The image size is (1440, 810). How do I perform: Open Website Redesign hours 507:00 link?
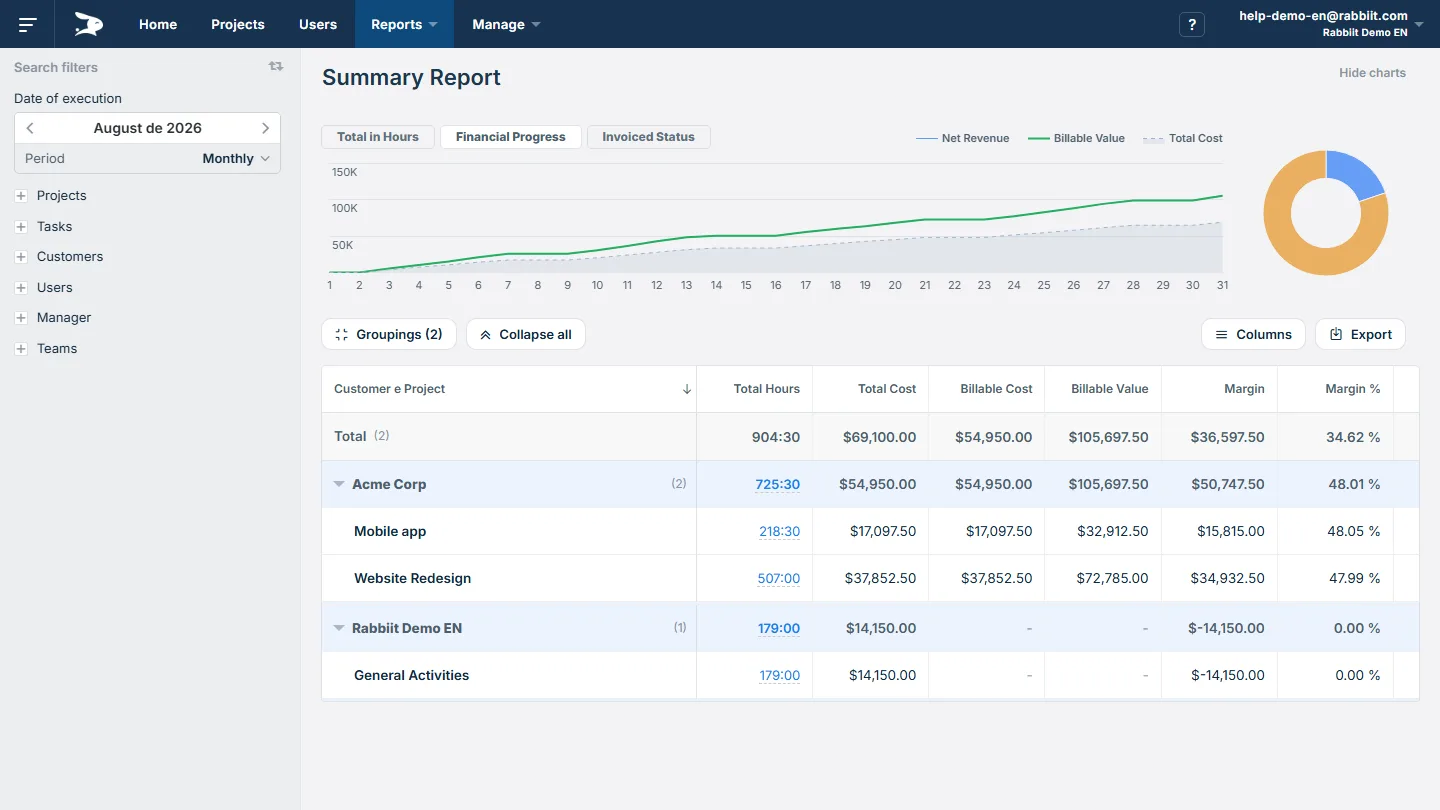779,578
